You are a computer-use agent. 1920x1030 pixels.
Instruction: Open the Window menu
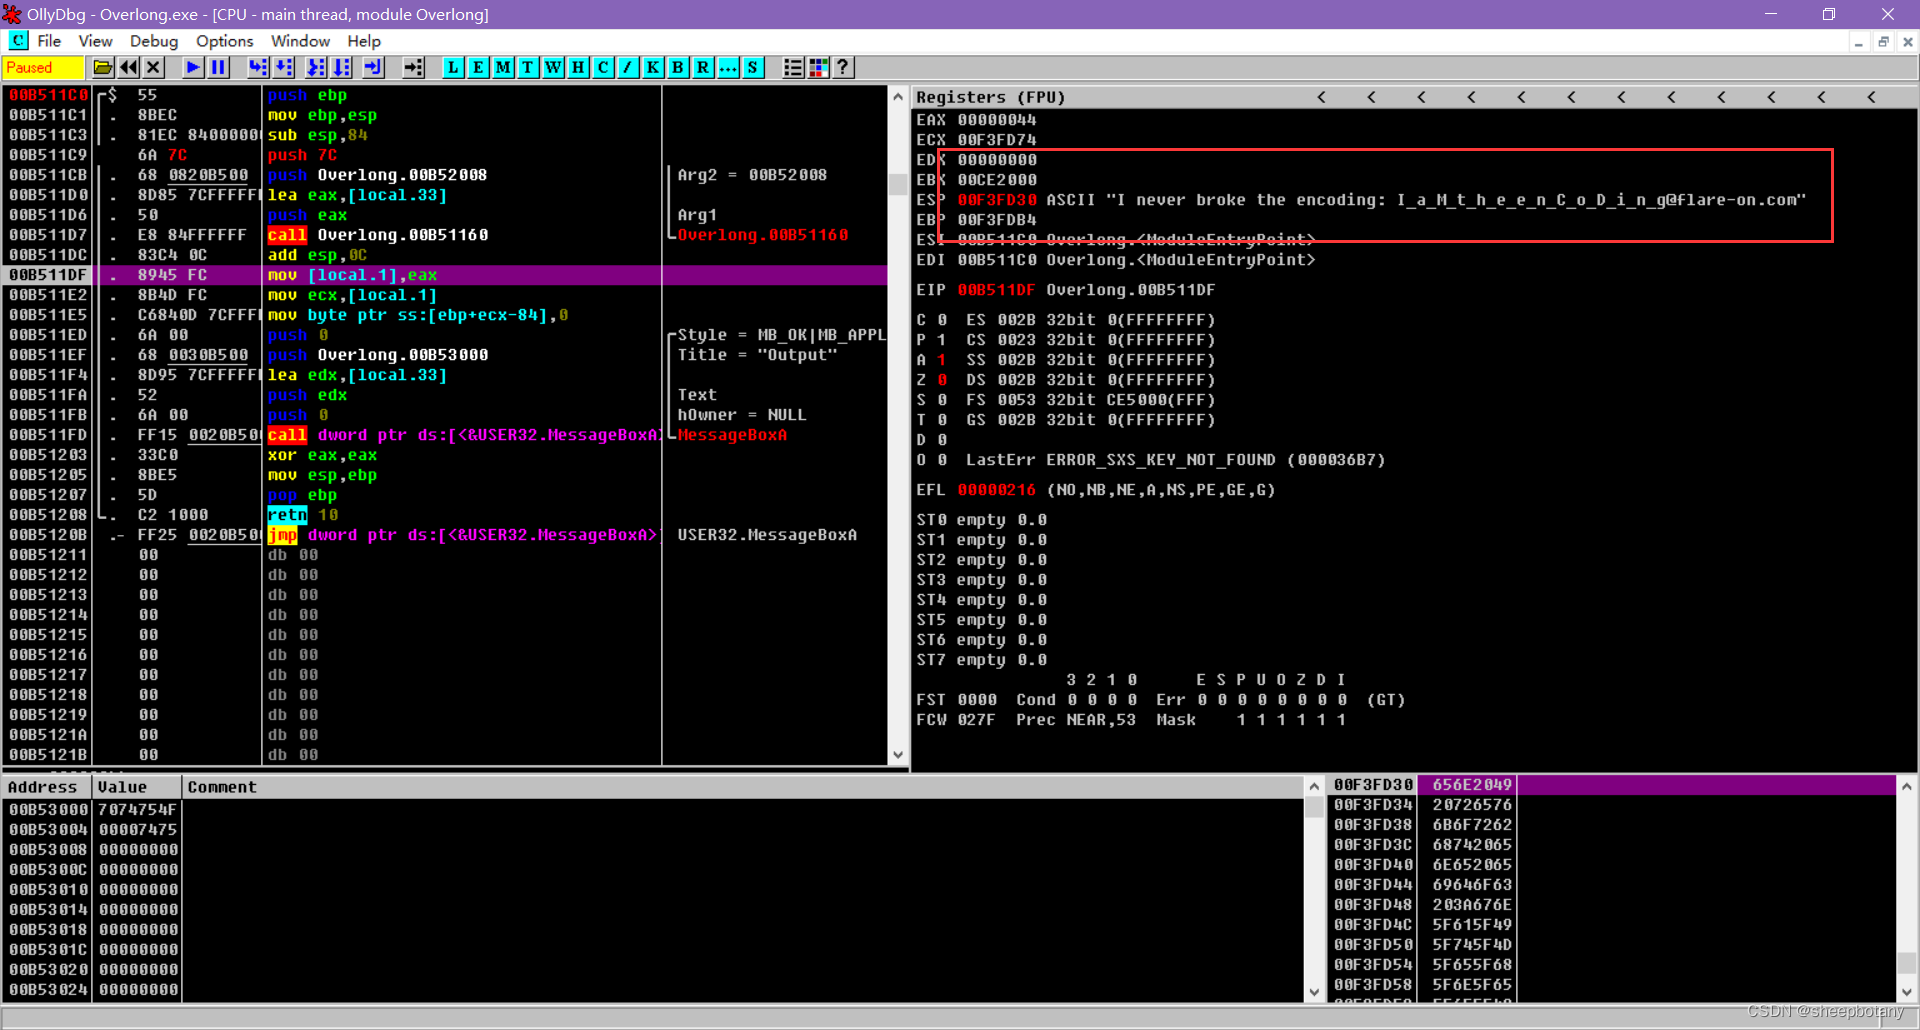click(x=300, y=41)
